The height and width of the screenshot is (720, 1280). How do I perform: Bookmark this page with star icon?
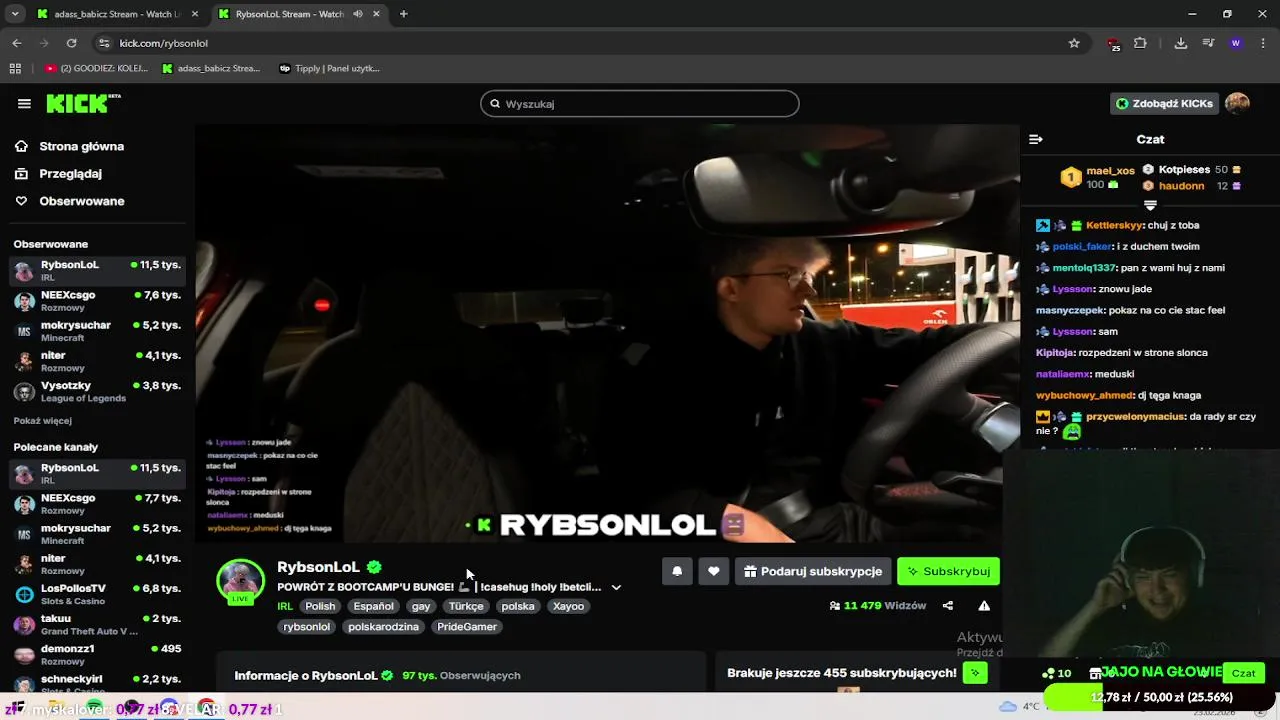(x=1074, y=43)
